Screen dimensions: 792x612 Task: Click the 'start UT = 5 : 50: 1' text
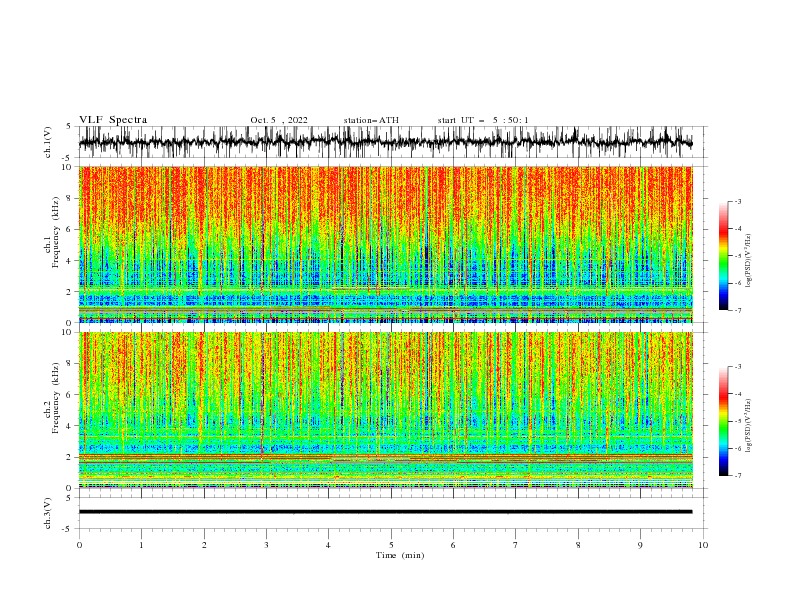coord(483,120)
